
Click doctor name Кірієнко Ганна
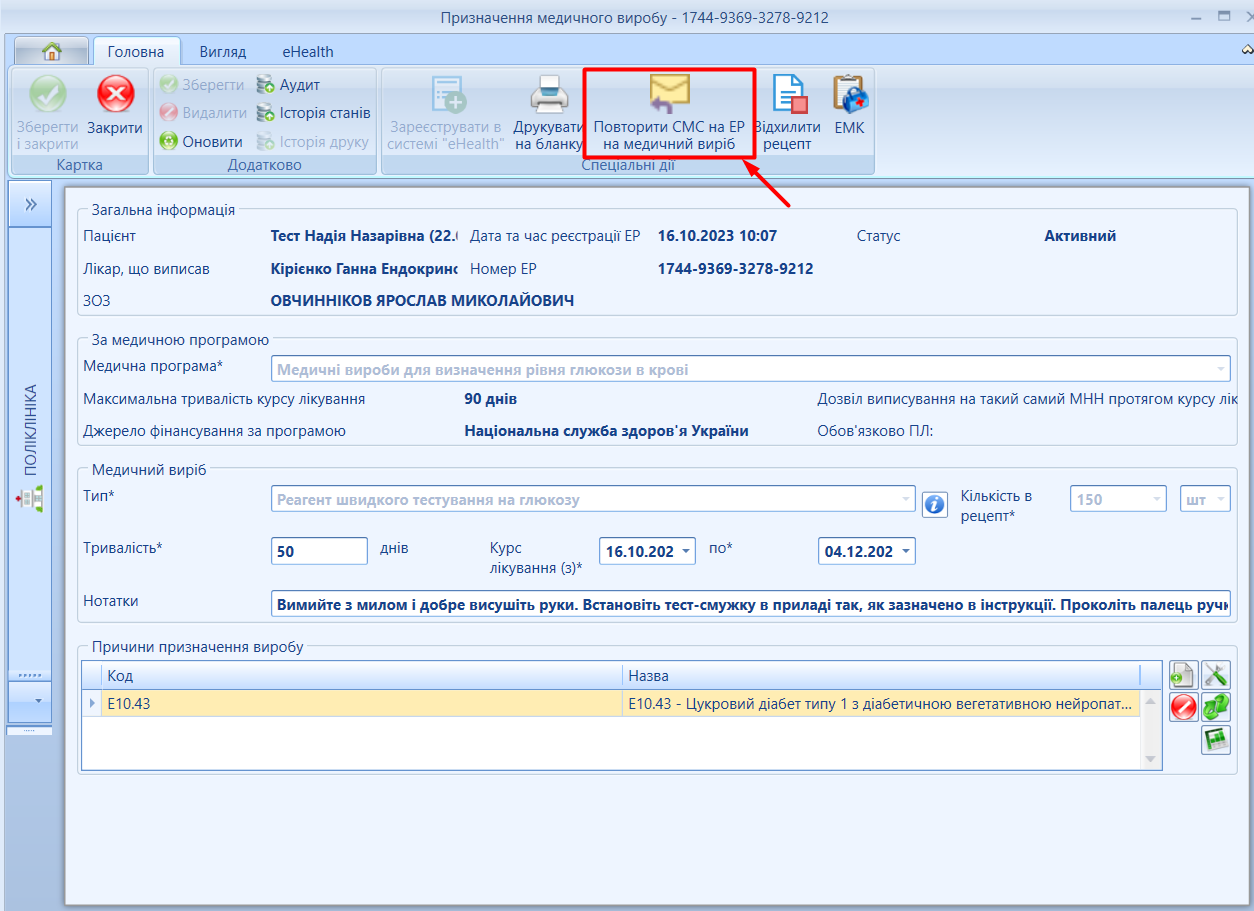coord(364,269)
